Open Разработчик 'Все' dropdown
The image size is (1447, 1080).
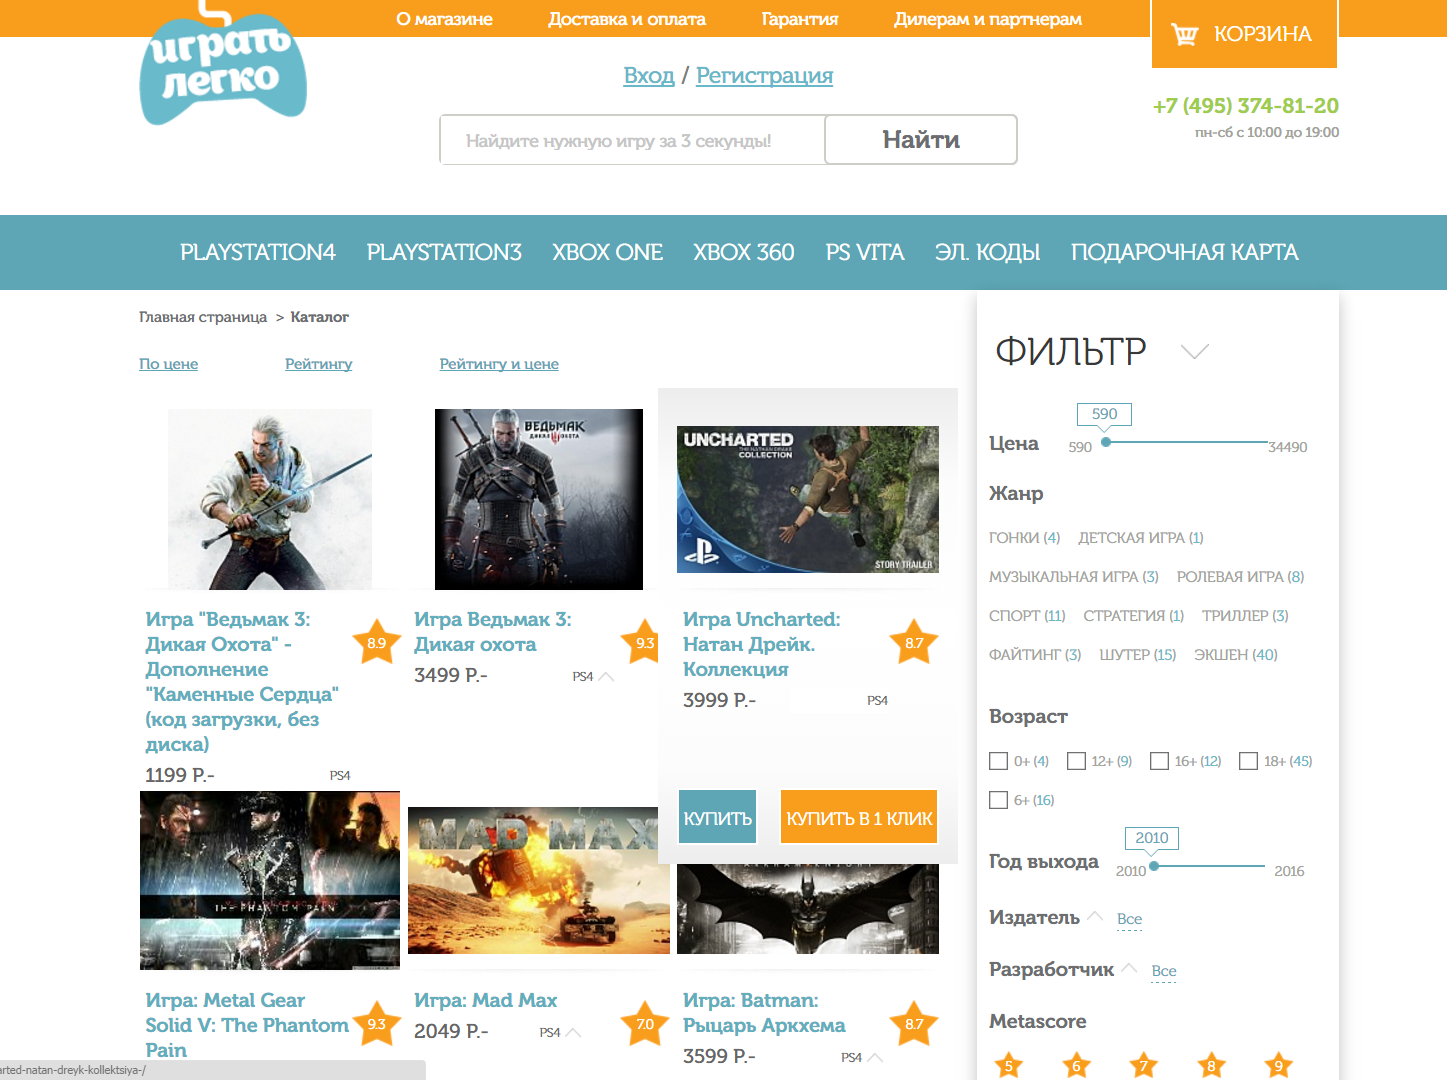(1163, 971)
